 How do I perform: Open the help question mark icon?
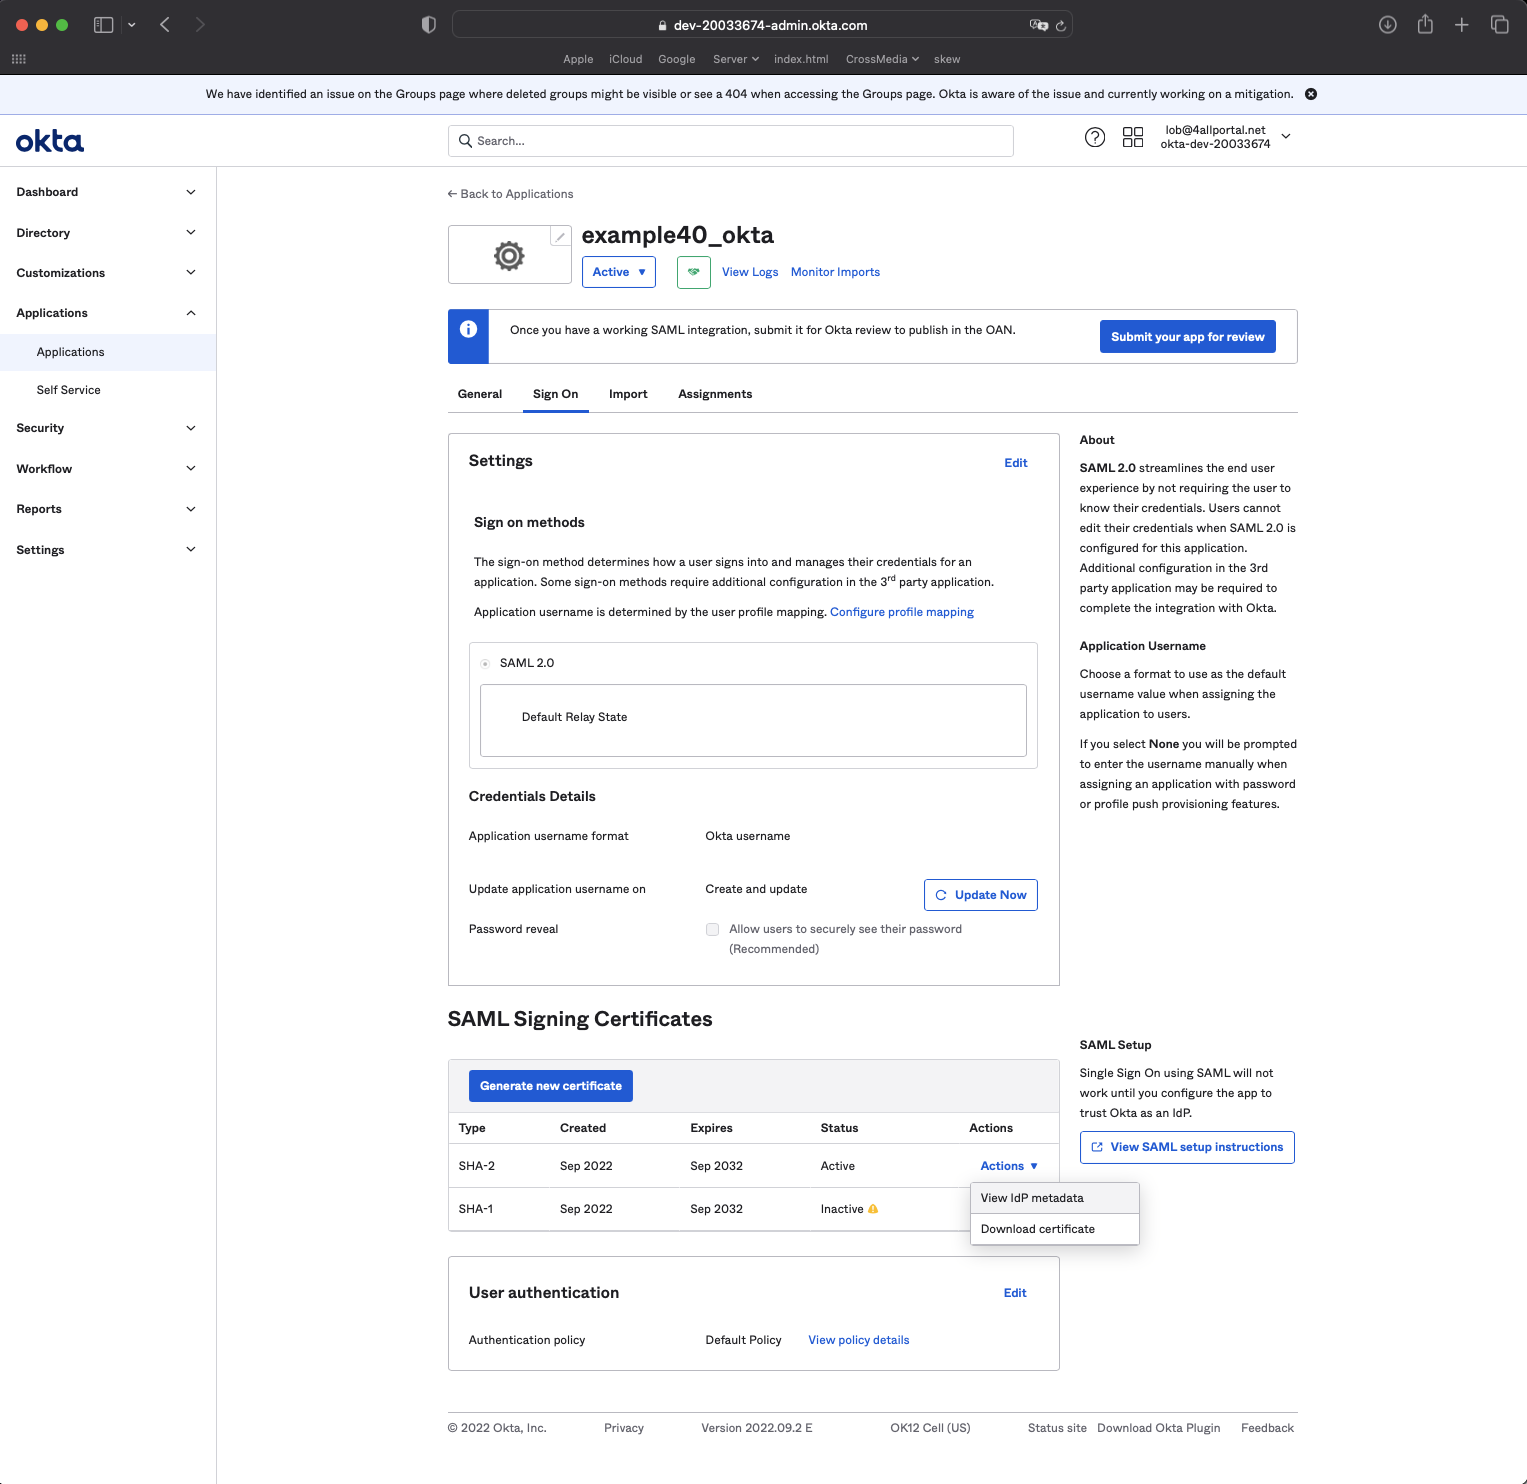(1095, 137)
